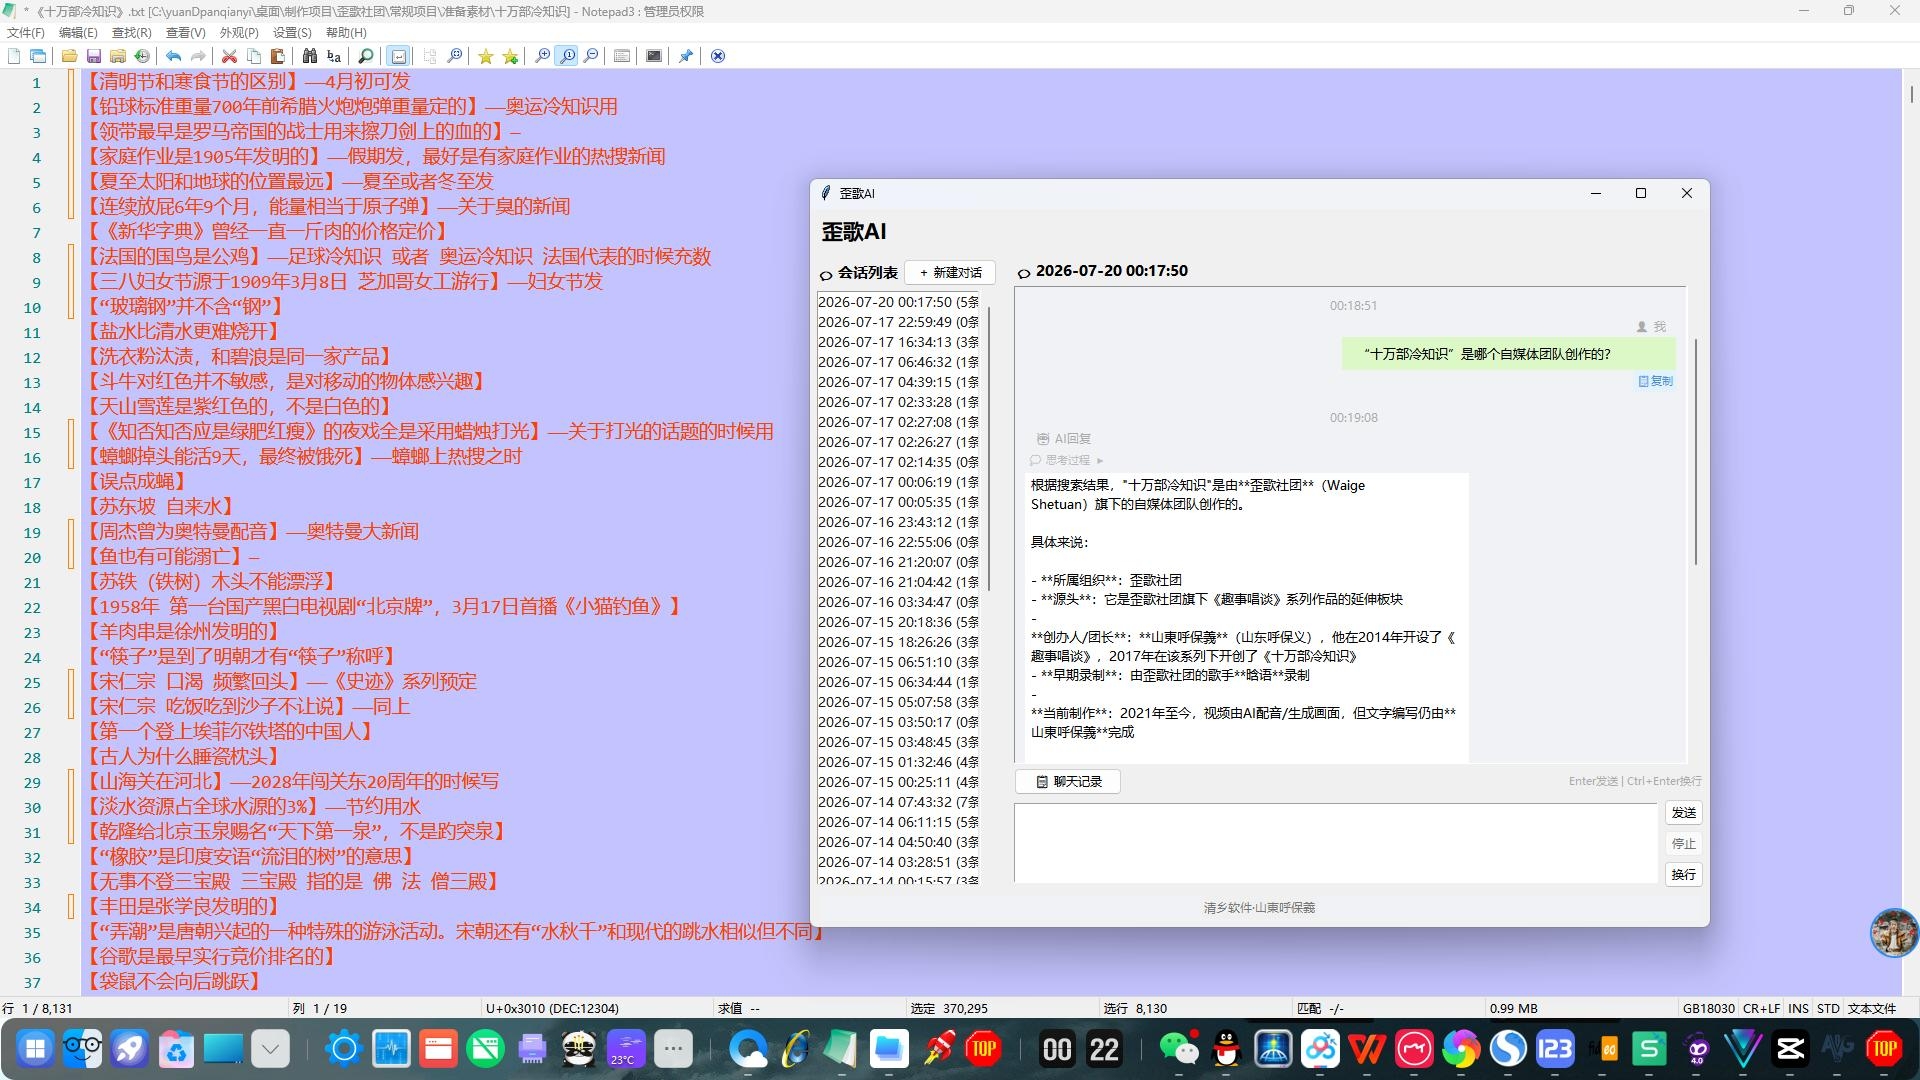Click the Reset zoom magnifier icon
1920x1080 pixels.
tap(567, 56)
